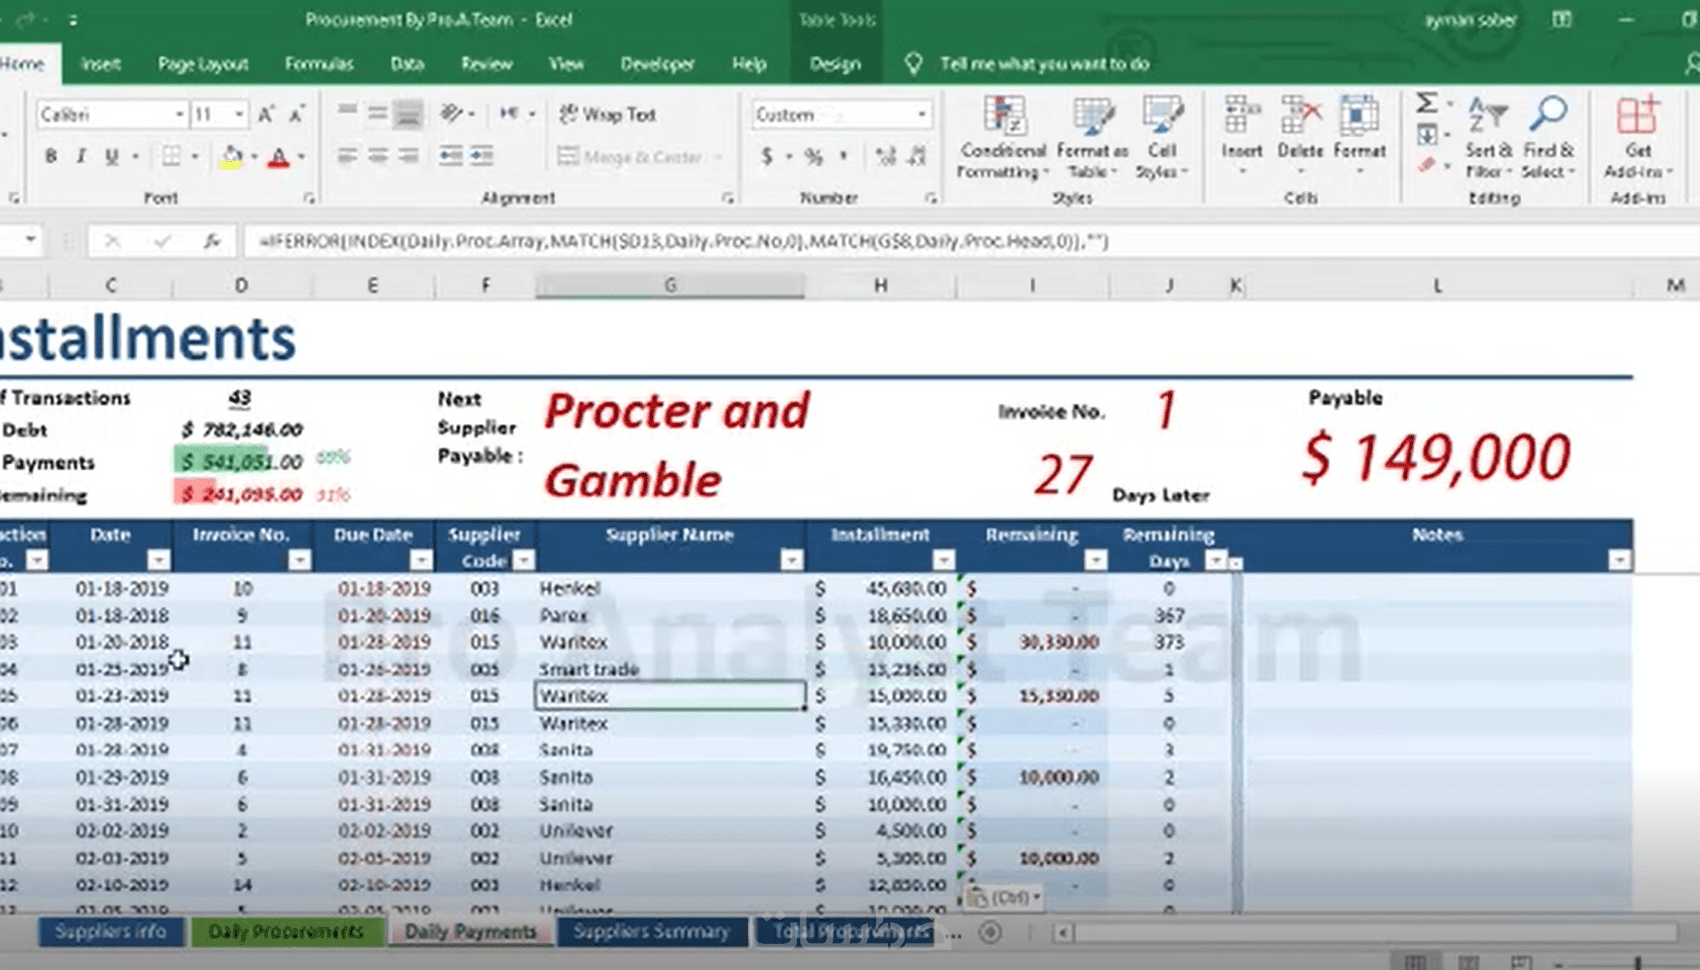The height and width of the screenshot is (970, 1700).
Task: Open the Format cells menu
Action: (1359, 135)
